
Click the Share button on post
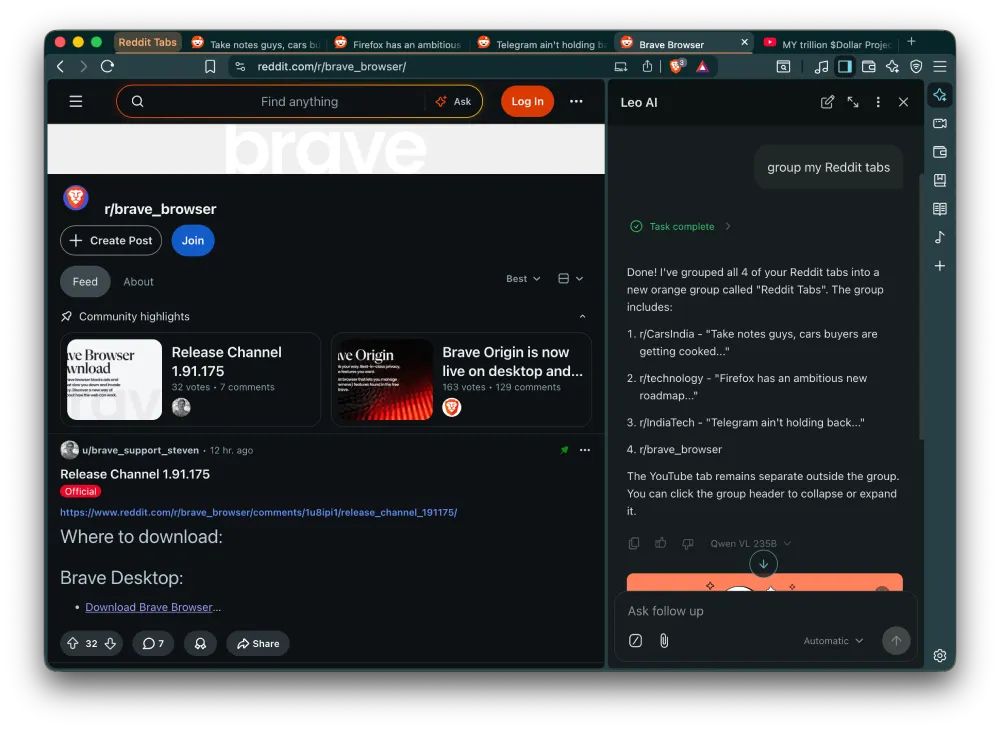[258, 643]
